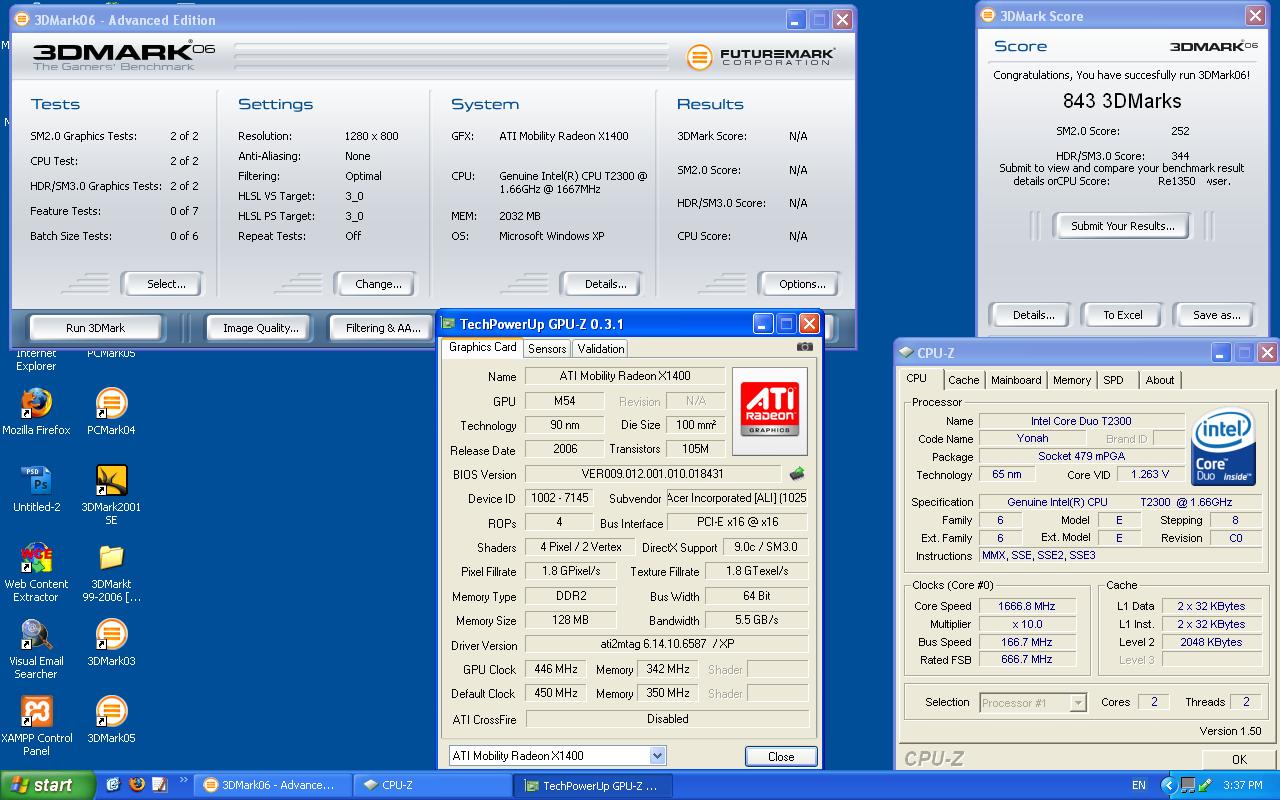Click the Driver Version field in GPU-Z
The width and height of the screenshot is (1280, 800).
(x=666, y=645)
